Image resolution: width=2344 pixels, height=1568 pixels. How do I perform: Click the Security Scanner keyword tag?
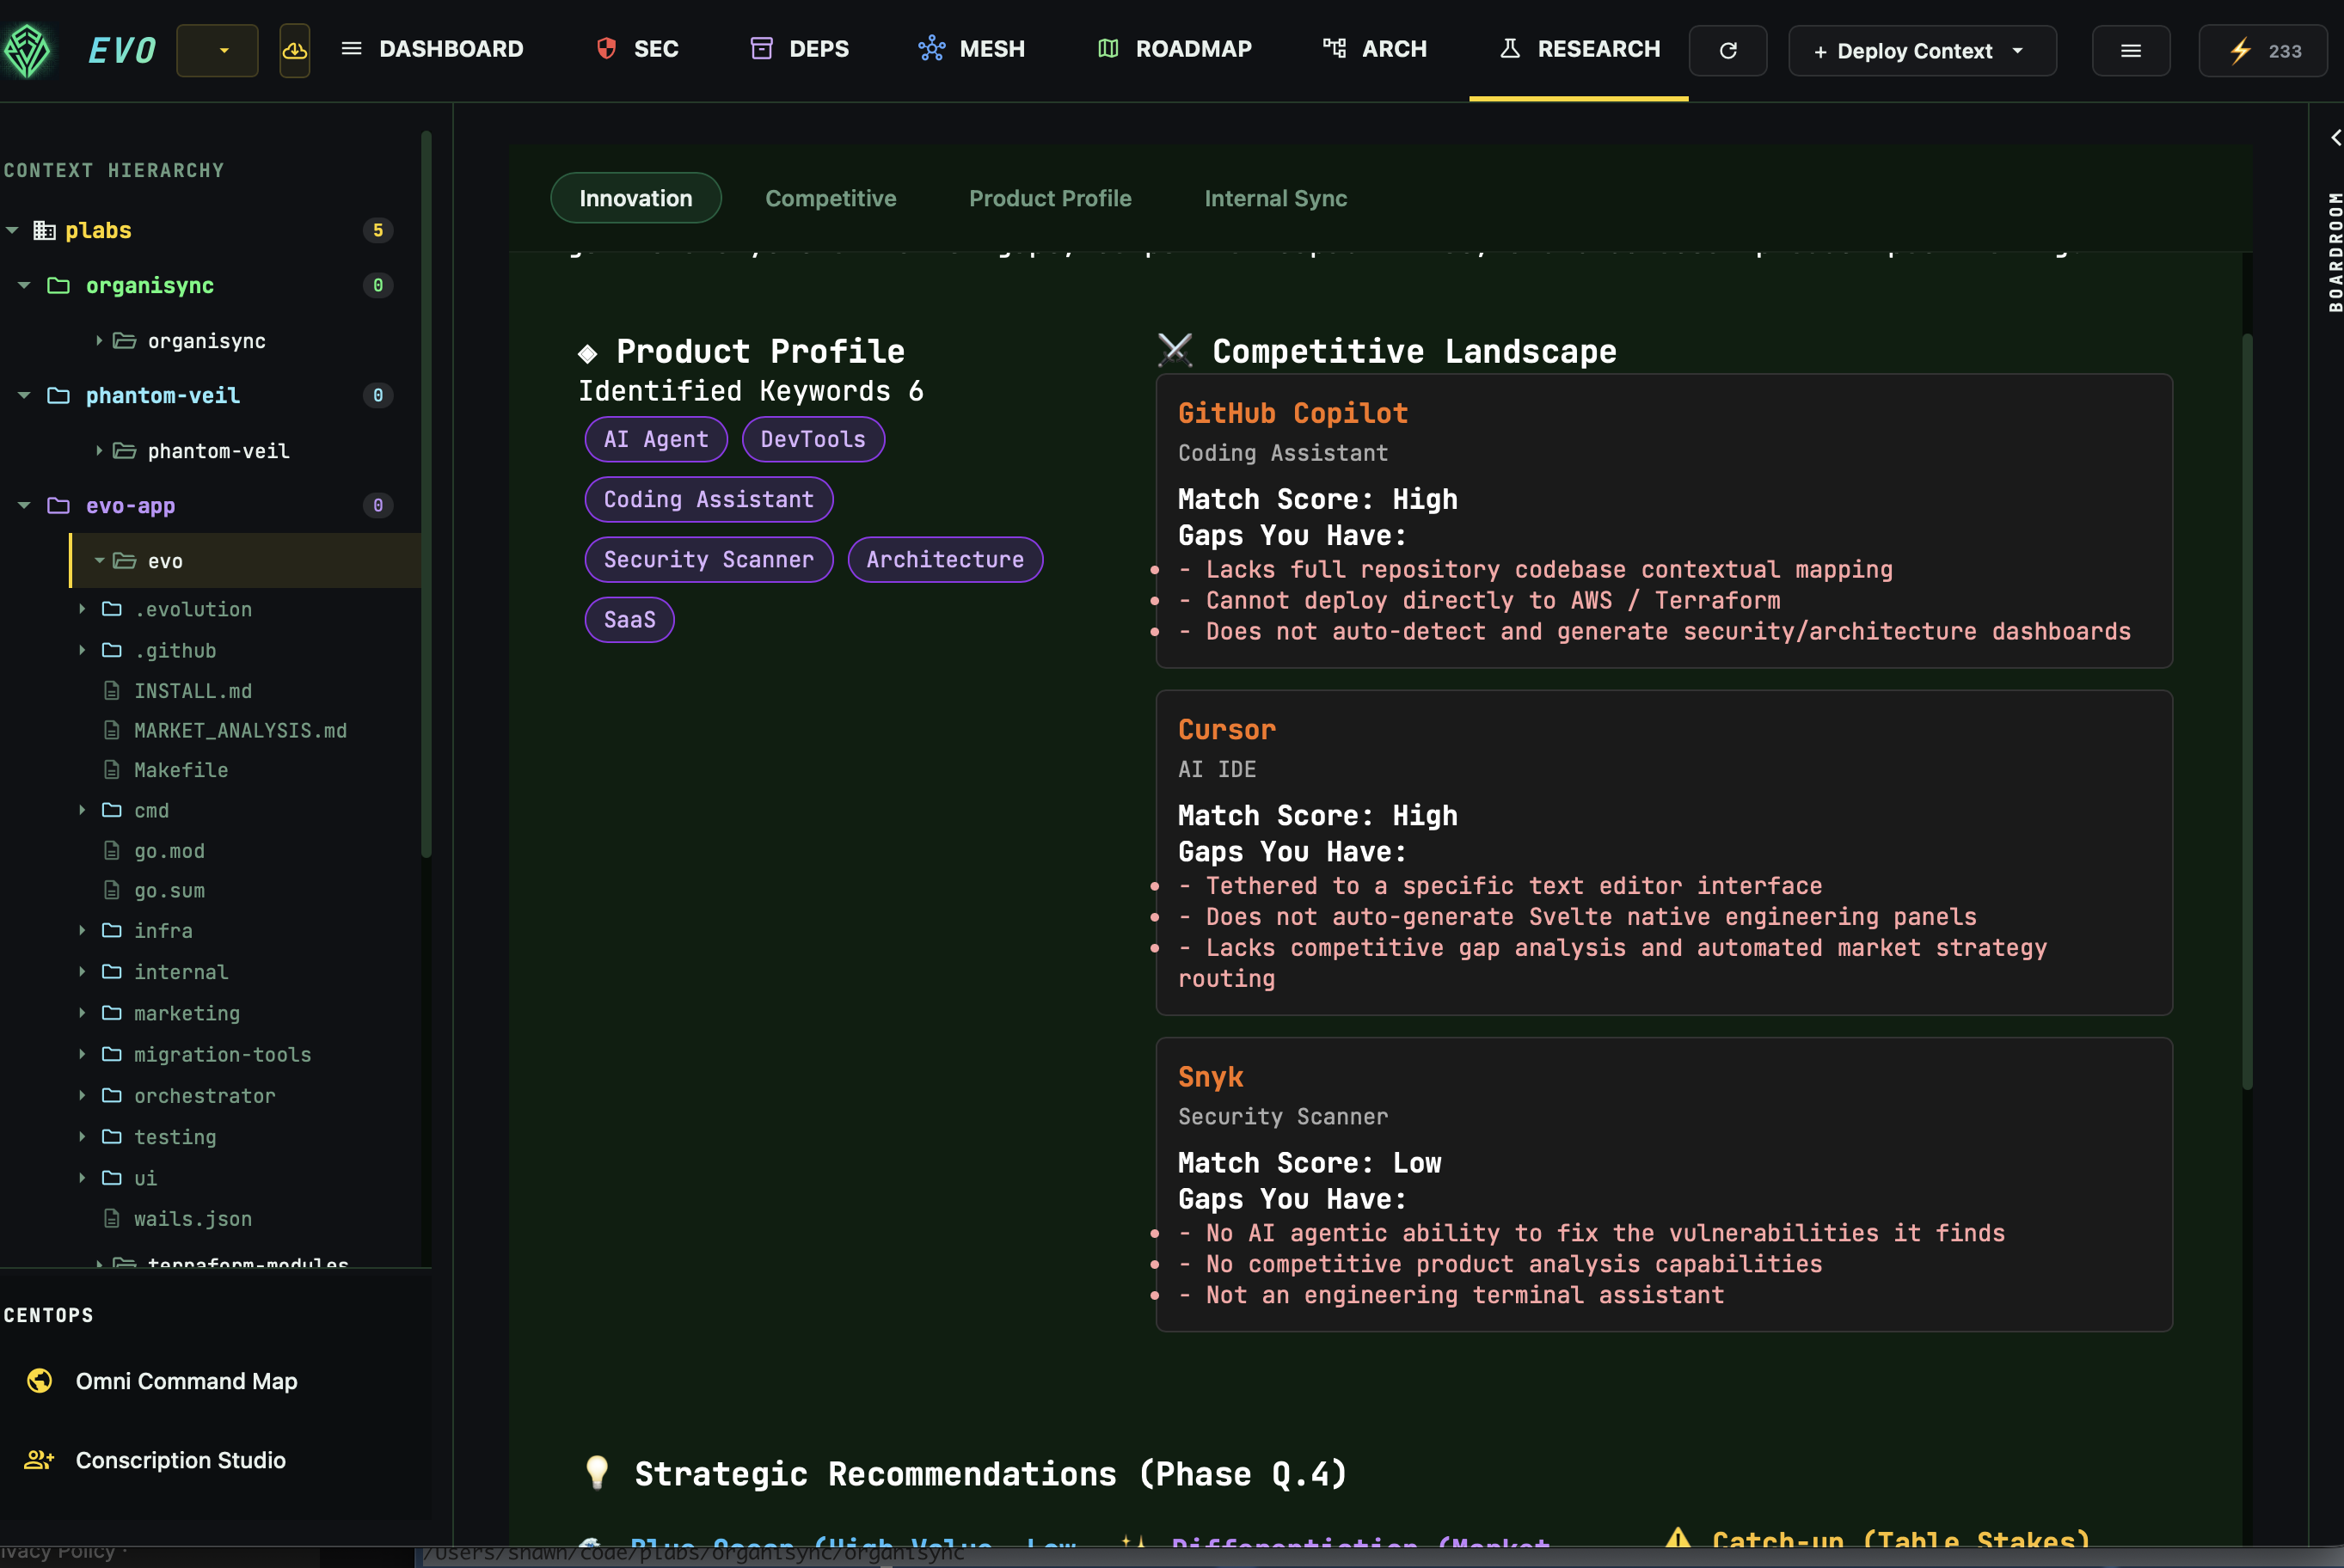[x=709, y=559]
